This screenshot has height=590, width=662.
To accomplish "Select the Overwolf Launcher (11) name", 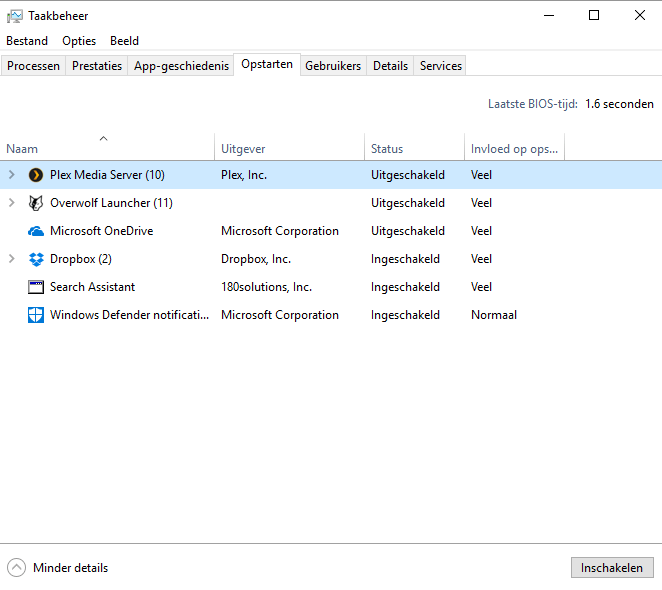I will [x=111, y=203].
